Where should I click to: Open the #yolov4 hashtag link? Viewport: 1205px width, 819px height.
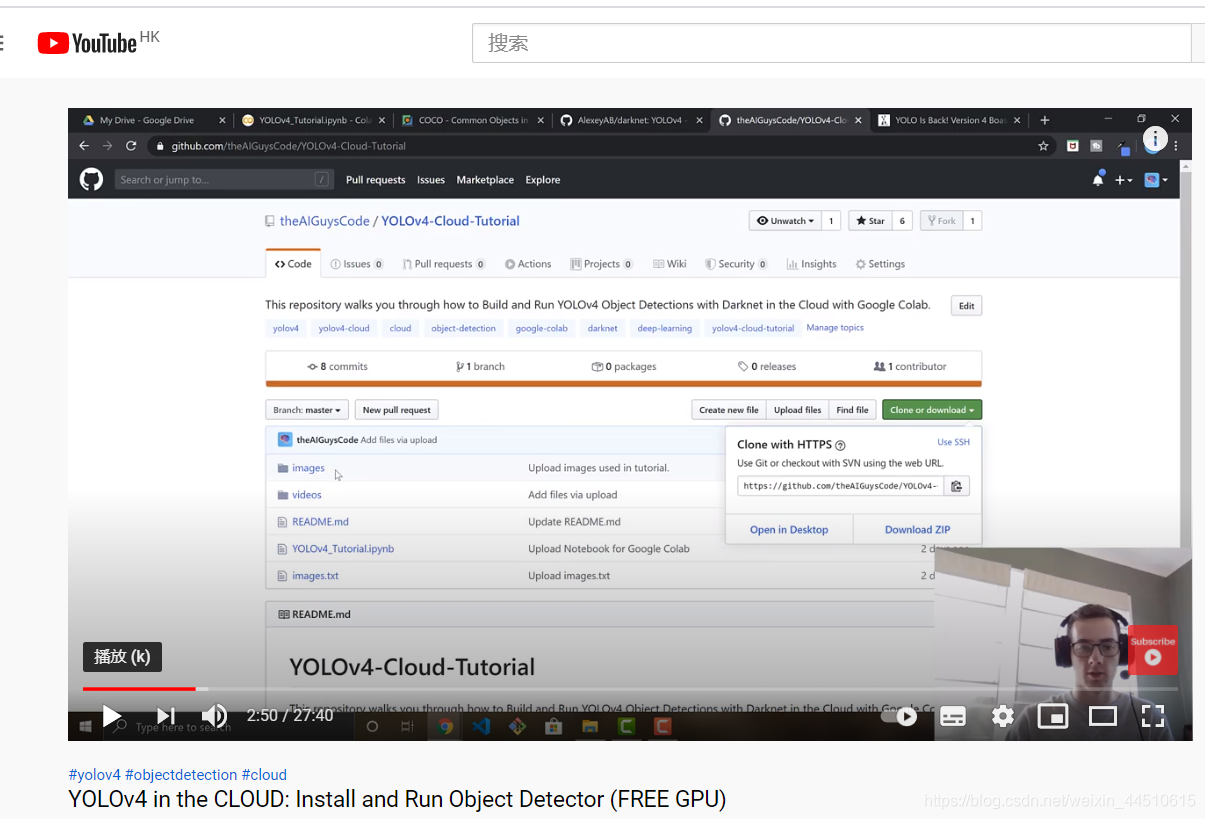94,775
